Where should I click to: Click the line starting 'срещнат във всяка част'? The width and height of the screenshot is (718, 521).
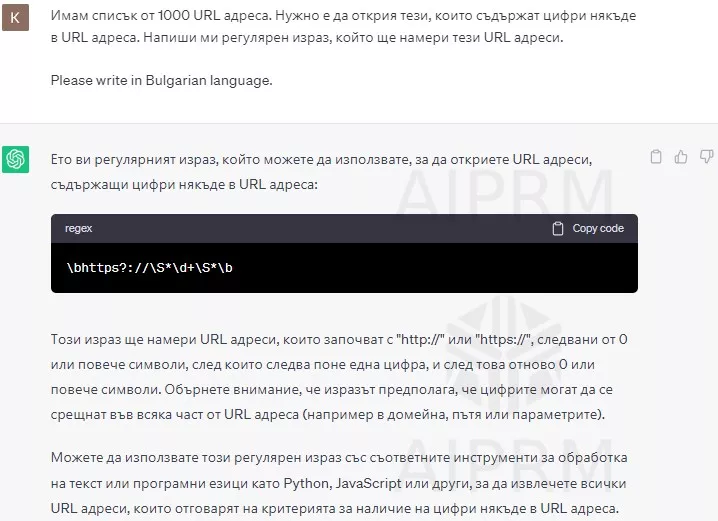[328, 414]
